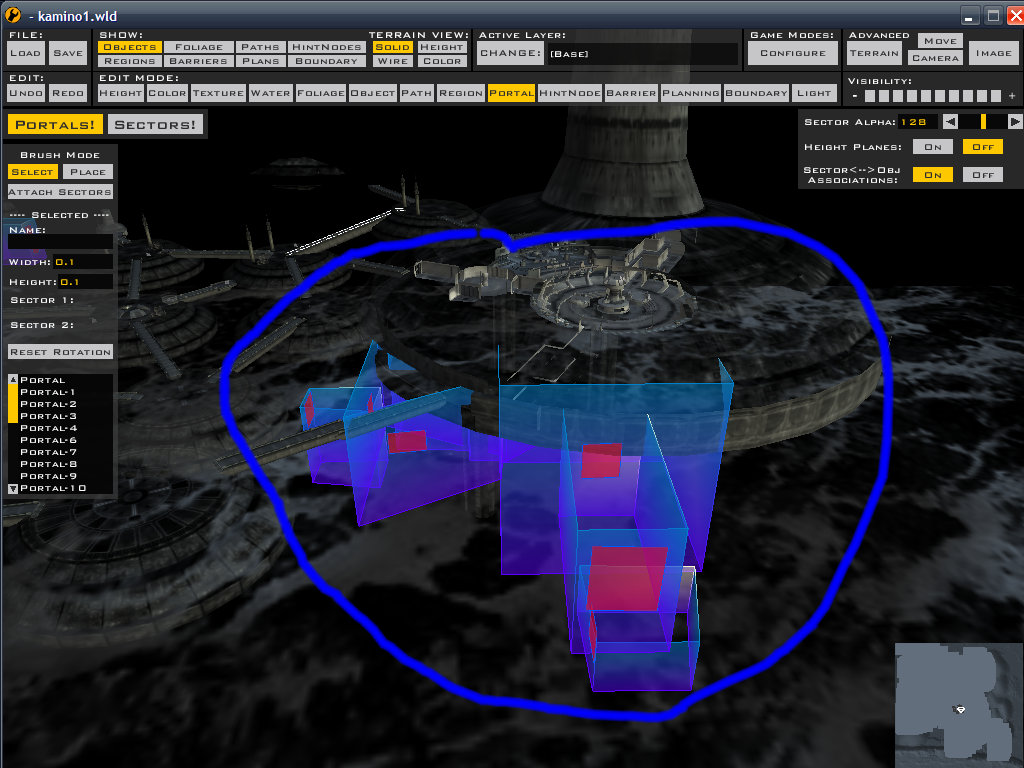Switch to Foliage edit mode
Screen dimensions: 1024x768
click(321, 93)
